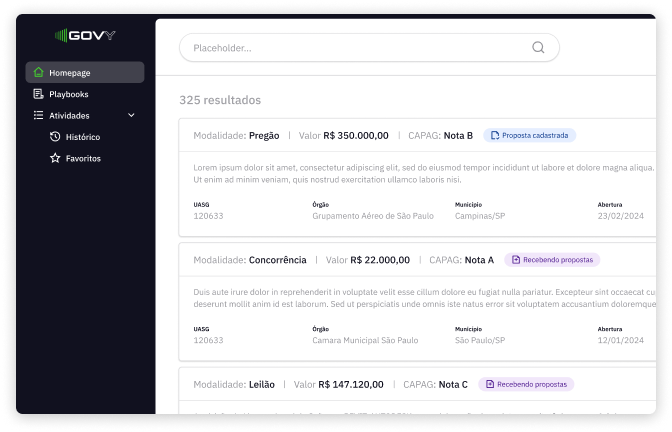Viewport: 672px width, 432px height.
Task: Click CAPAG: Nota A label
Action: tap(462, 260)
